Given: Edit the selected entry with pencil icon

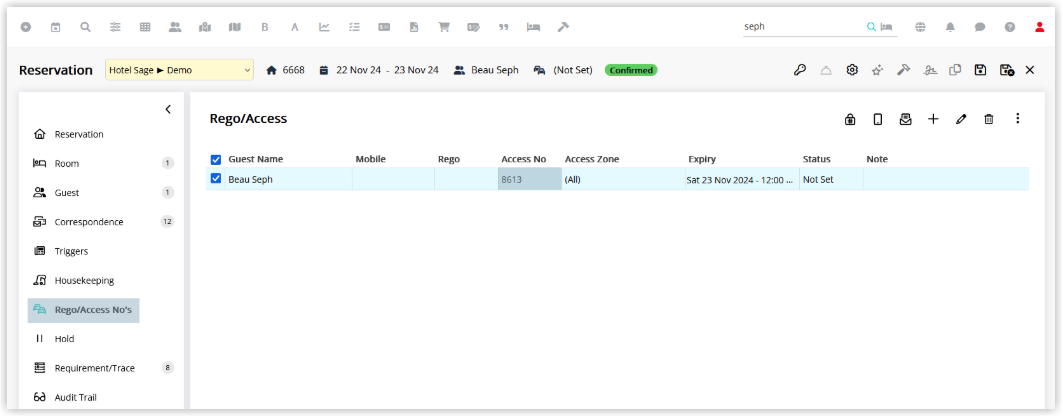Looking at the screenshot, I should (961, 119).
